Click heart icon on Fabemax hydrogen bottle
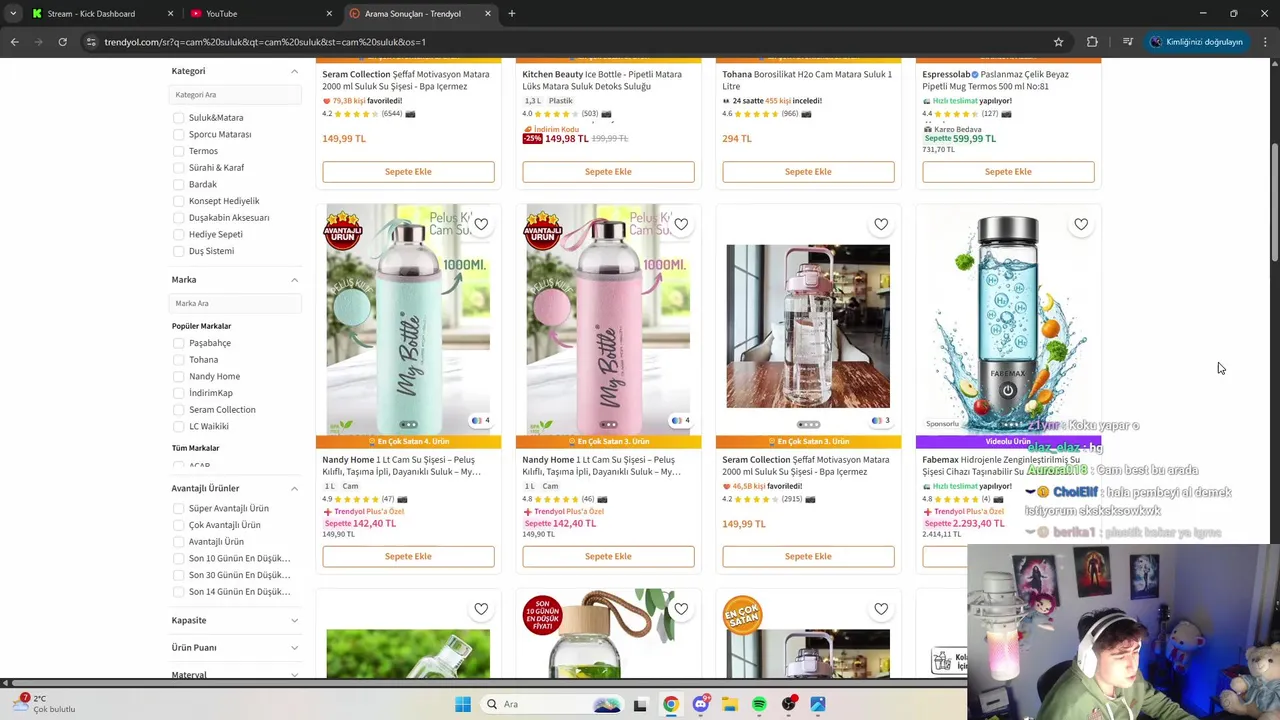1280x720 pixels. tap(1081, 224)
